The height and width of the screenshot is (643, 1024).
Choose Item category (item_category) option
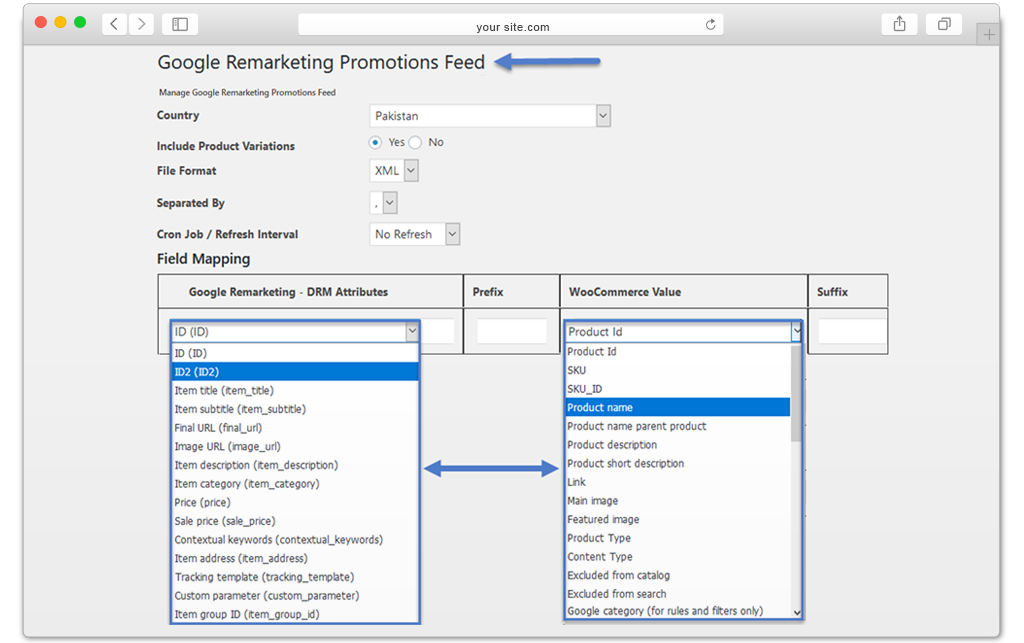(295, 484)
